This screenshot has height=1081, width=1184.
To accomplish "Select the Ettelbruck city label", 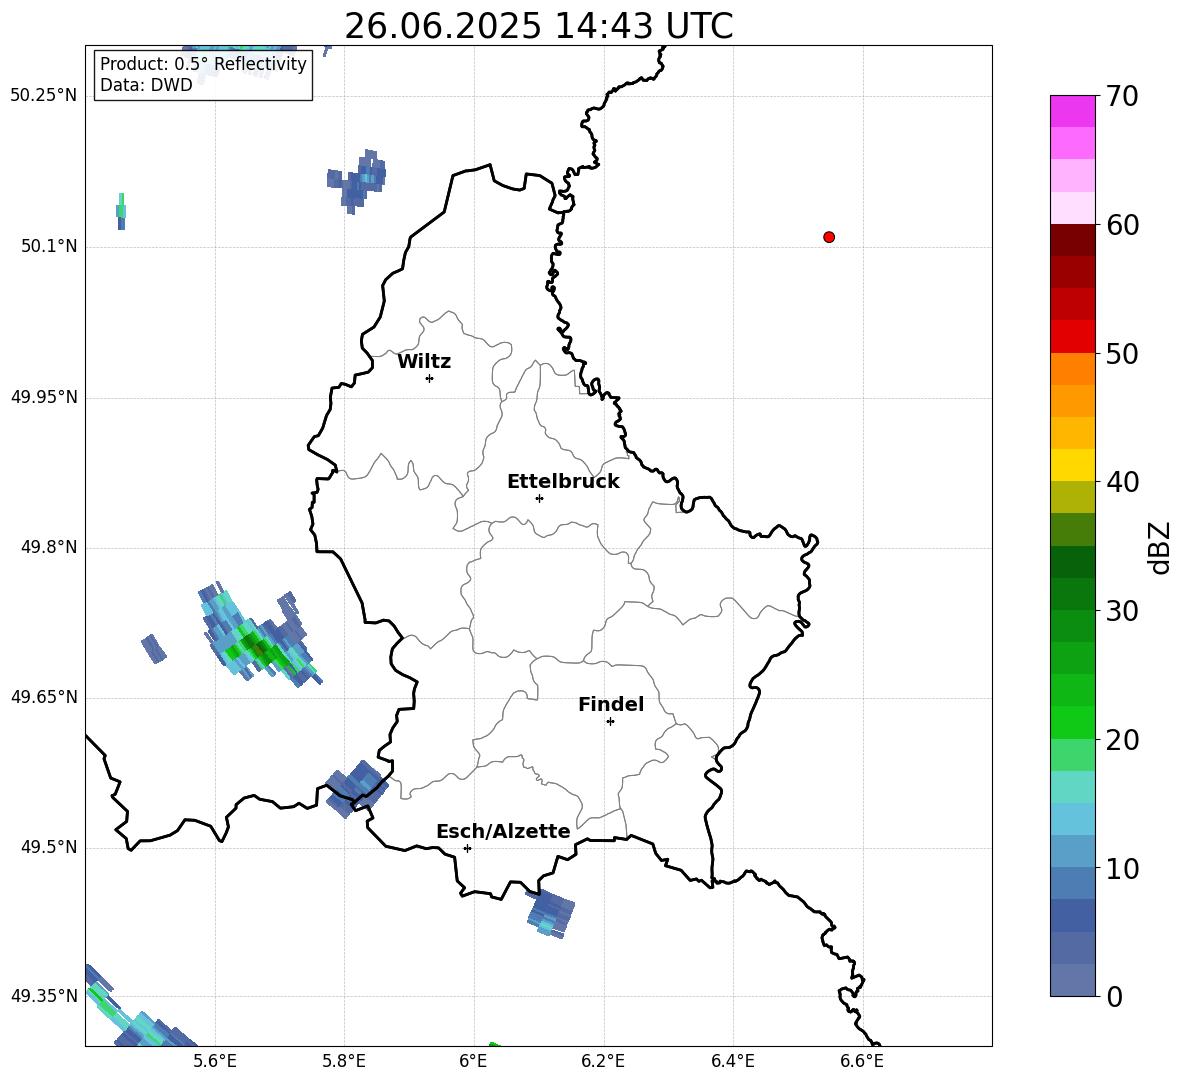I will 563,482.
